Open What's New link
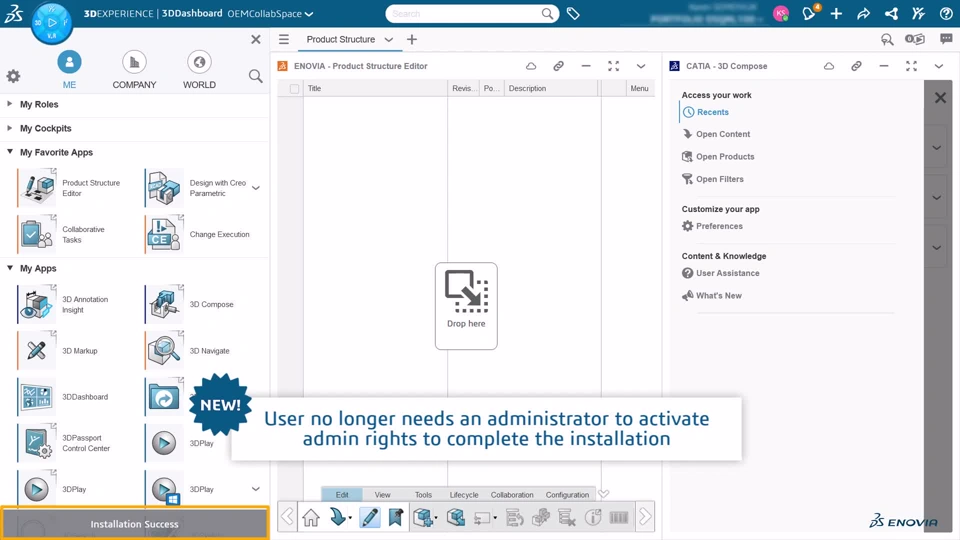 point(718,295)
